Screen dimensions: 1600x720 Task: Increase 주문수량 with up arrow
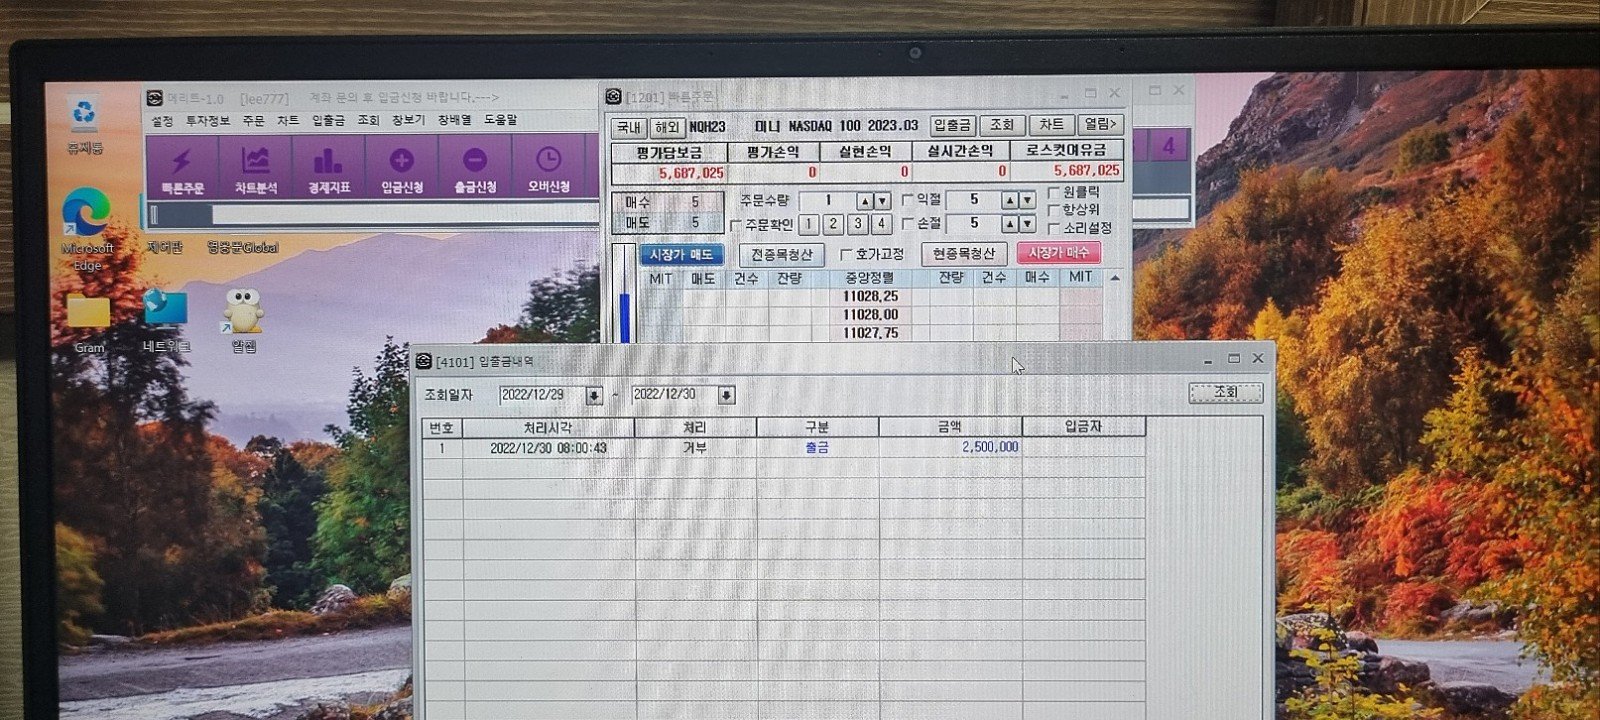[865, 201]
